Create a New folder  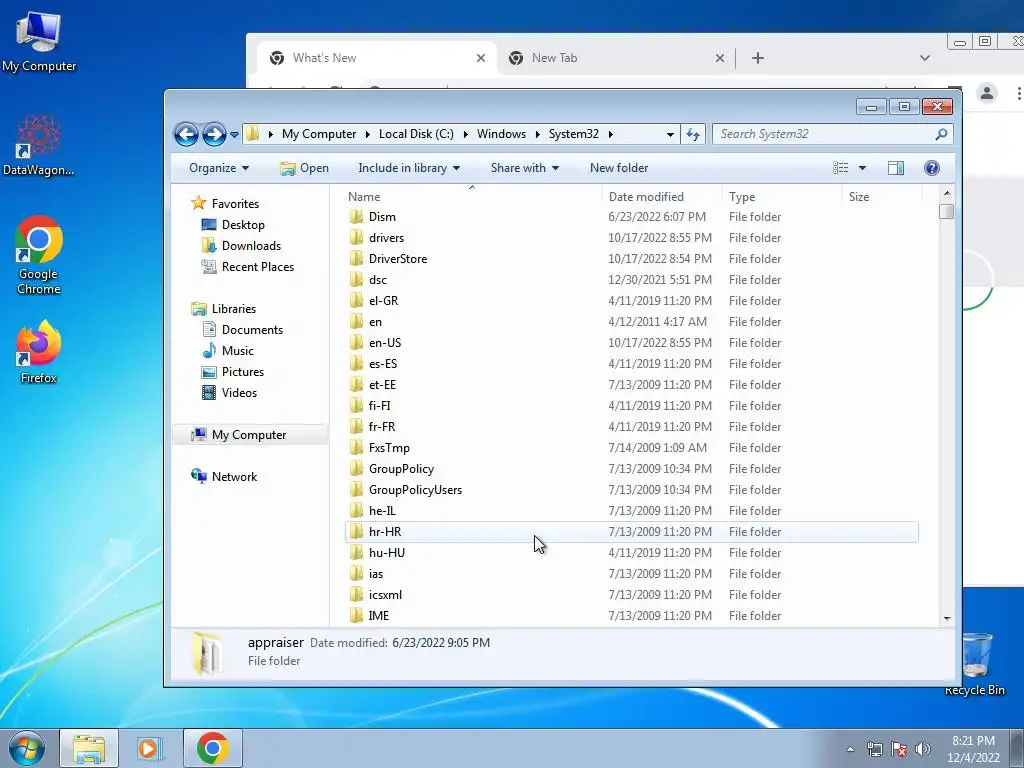(618, 168)
